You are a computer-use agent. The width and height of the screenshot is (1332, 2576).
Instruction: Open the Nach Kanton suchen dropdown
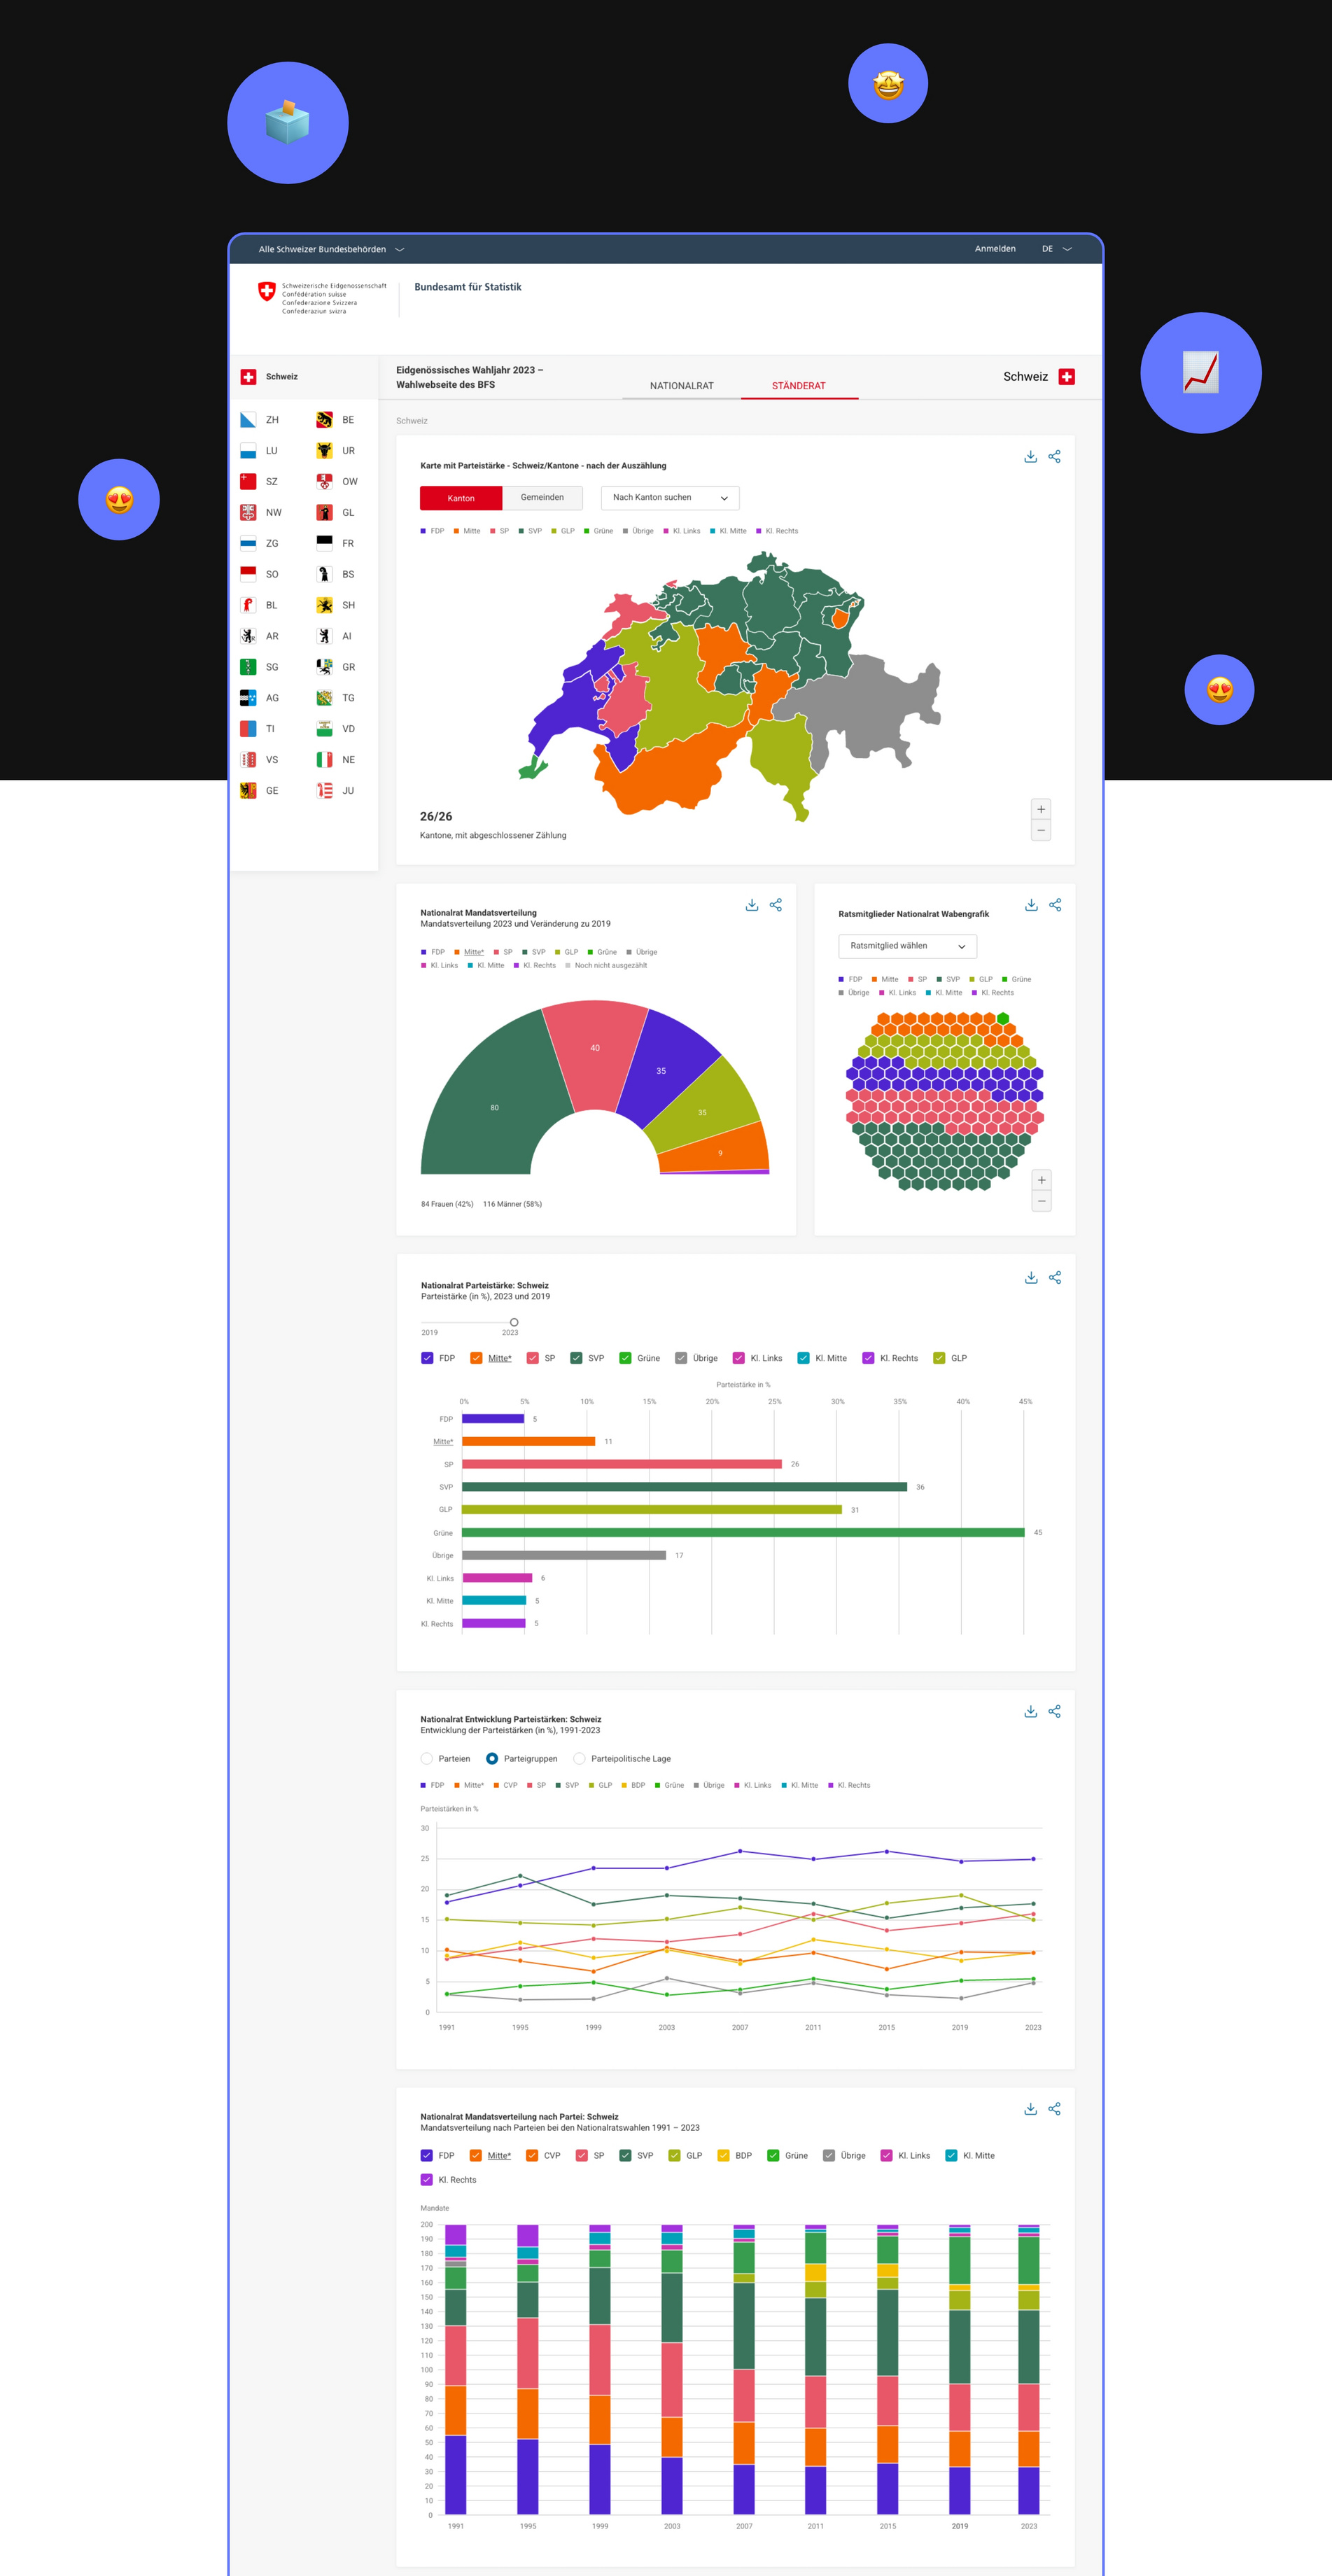point(670,498)
